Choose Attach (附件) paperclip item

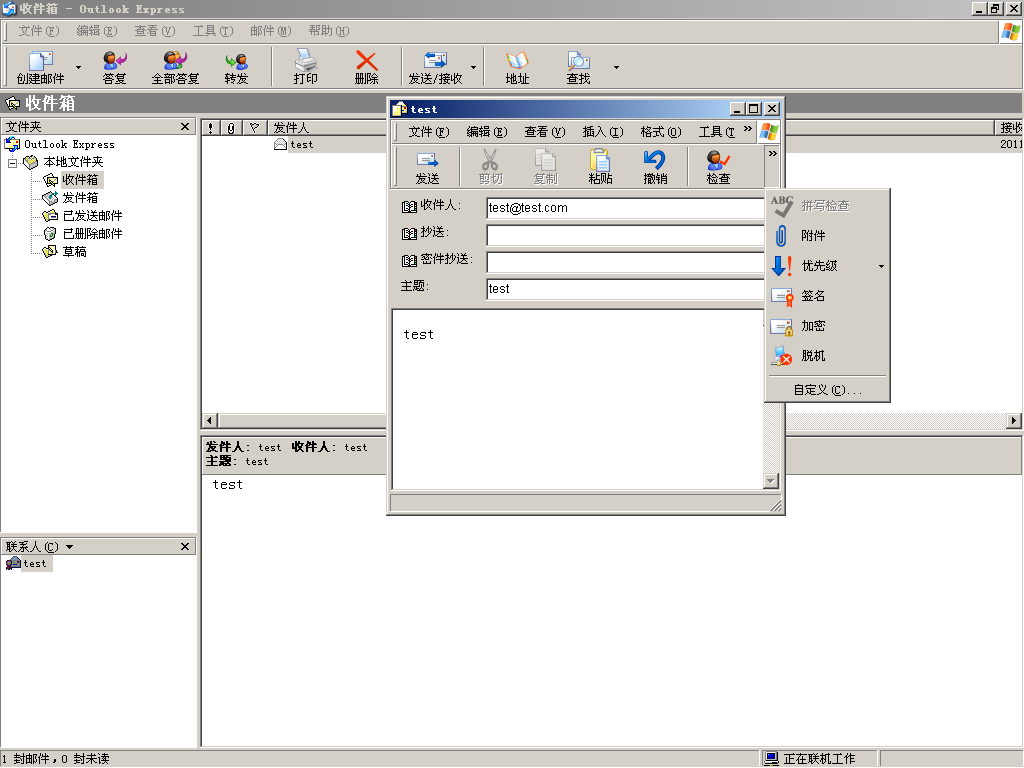pos(827,236)
